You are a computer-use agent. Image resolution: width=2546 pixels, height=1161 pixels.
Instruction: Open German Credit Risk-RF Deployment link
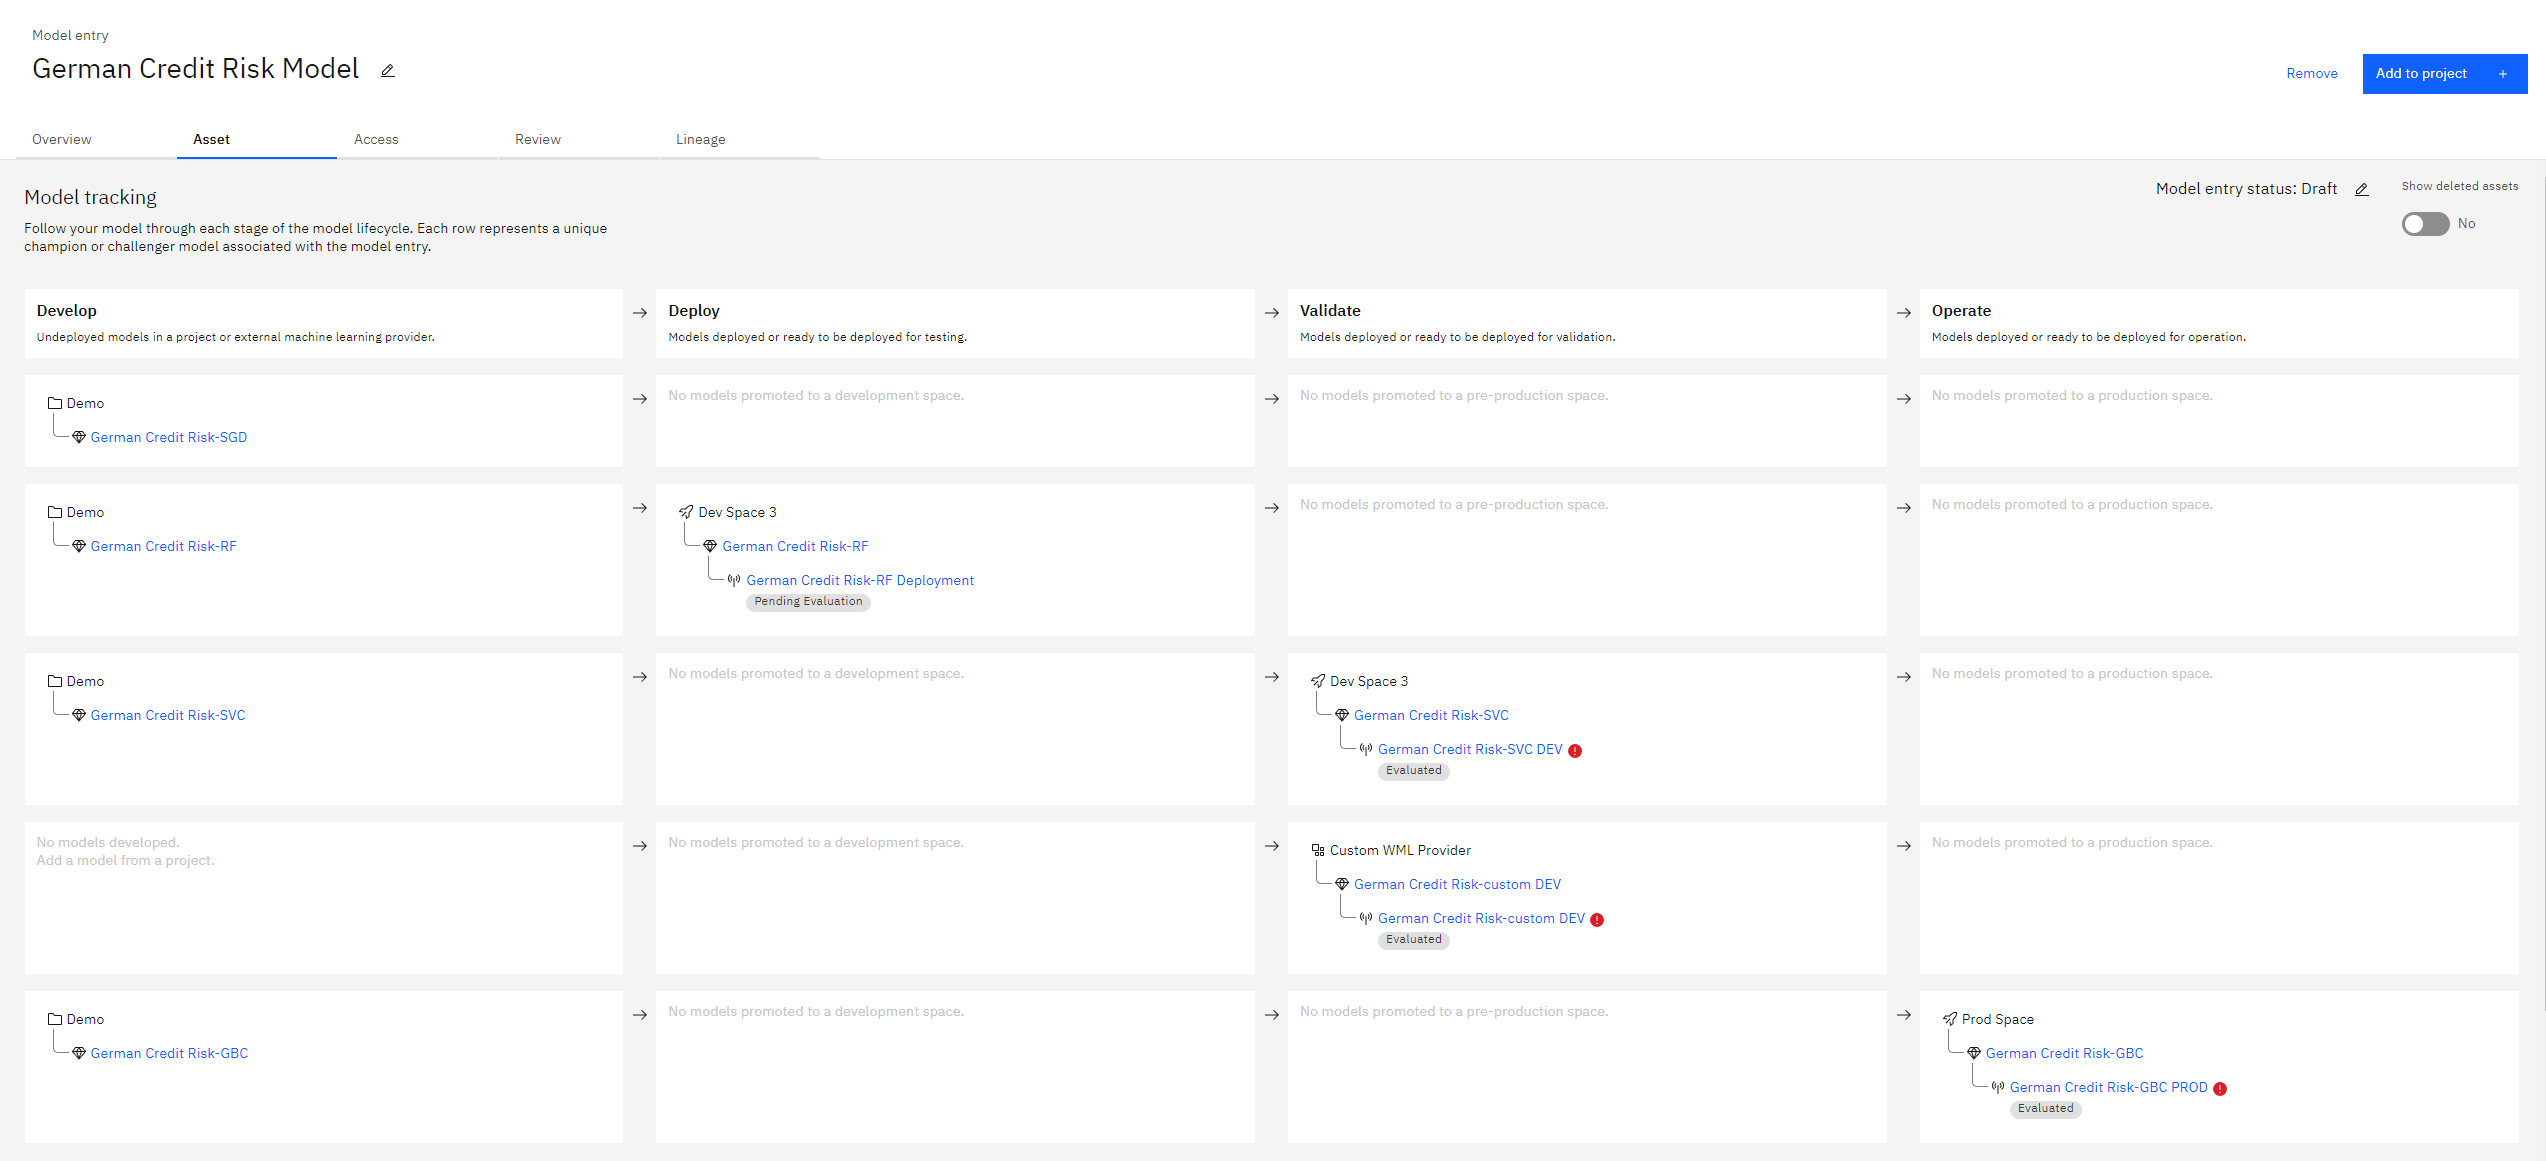860,581
